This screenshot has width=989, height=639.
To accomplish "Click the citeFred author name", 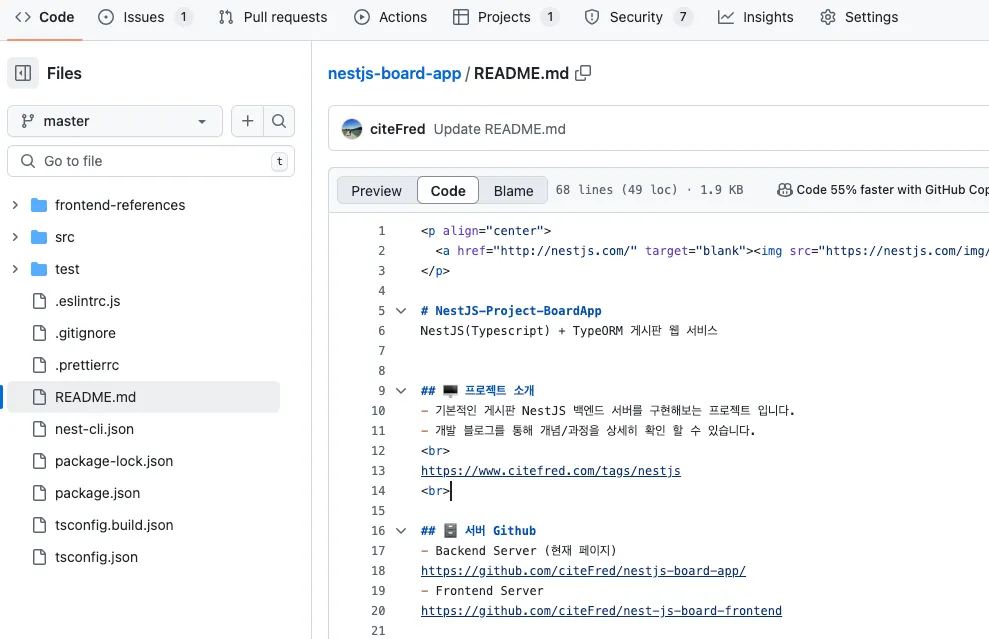I will pos(397,129).
